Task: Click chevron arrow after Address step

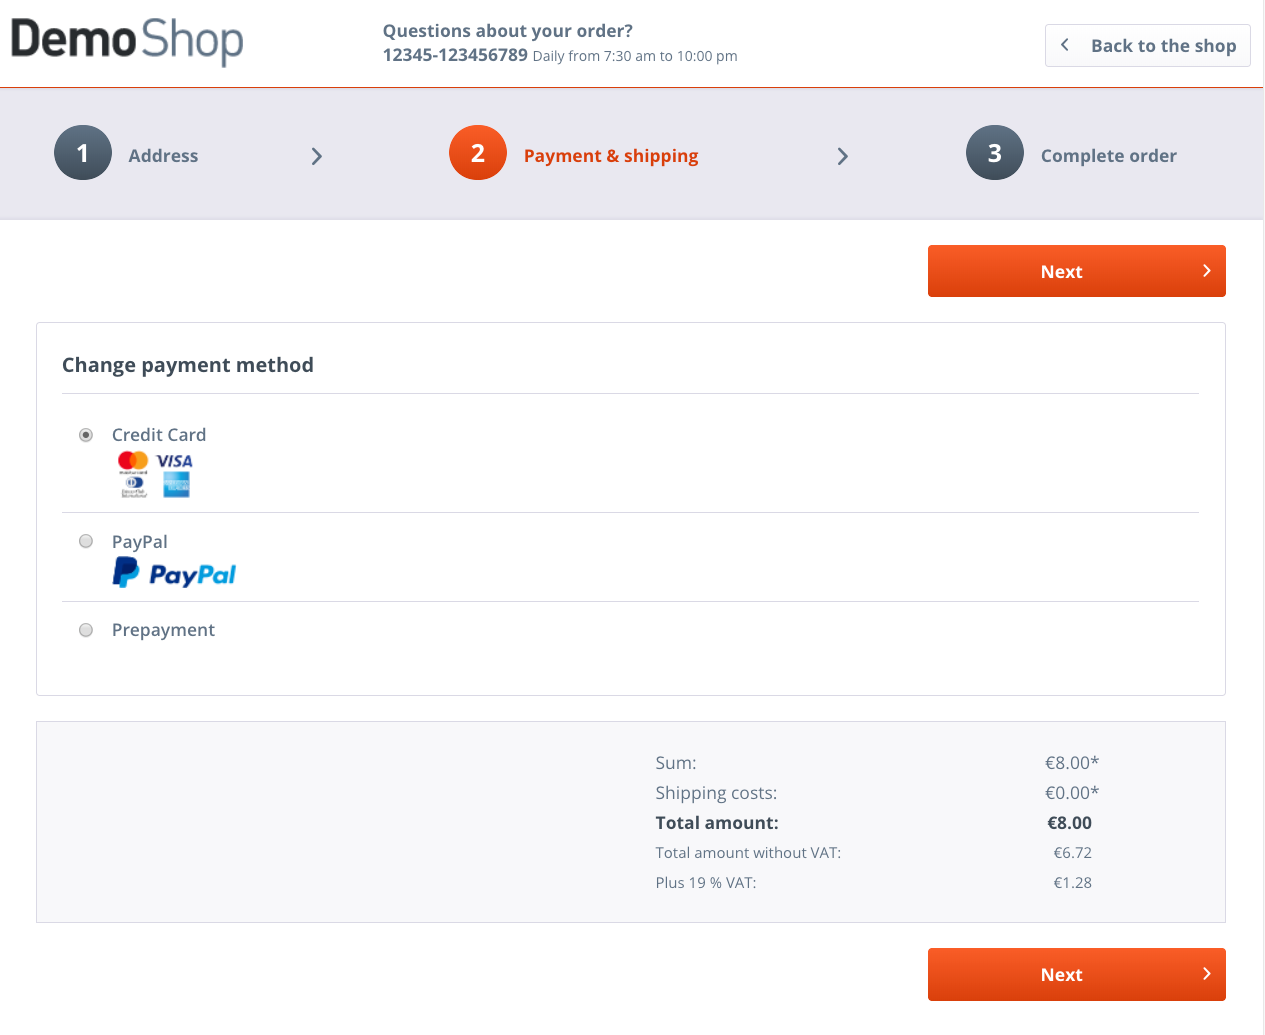Action: [317, 156]
